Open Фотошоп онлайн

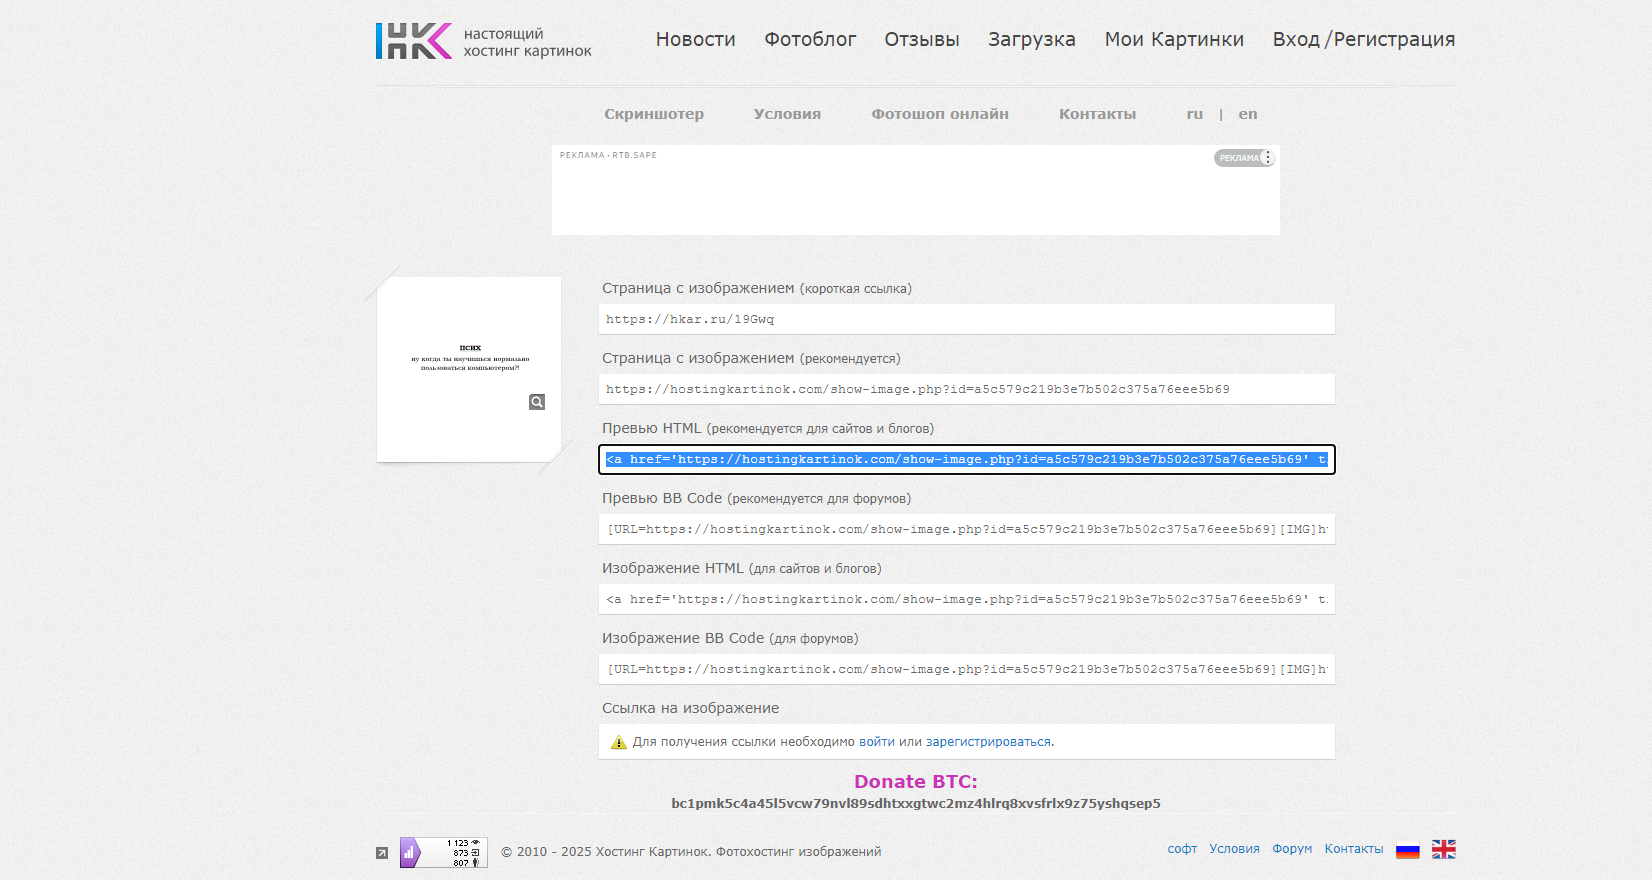click(x=940, y=114)
